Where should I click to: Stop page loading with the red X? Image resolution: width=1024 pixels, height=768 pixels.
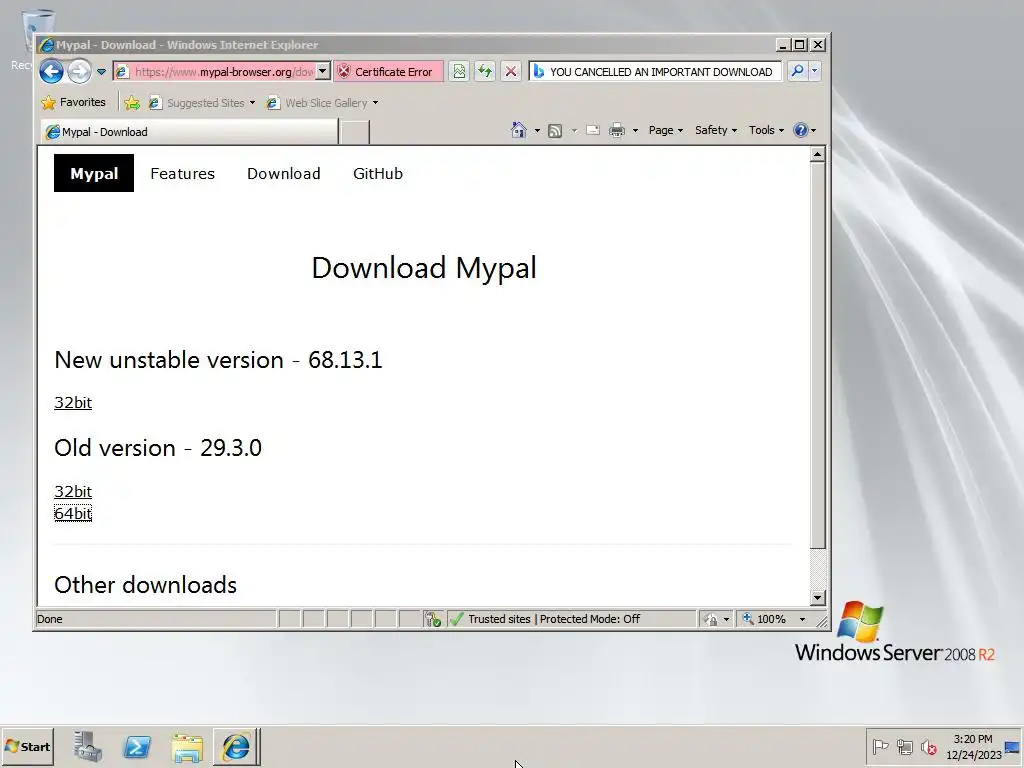pyautogui.click(x=511, y=72)
